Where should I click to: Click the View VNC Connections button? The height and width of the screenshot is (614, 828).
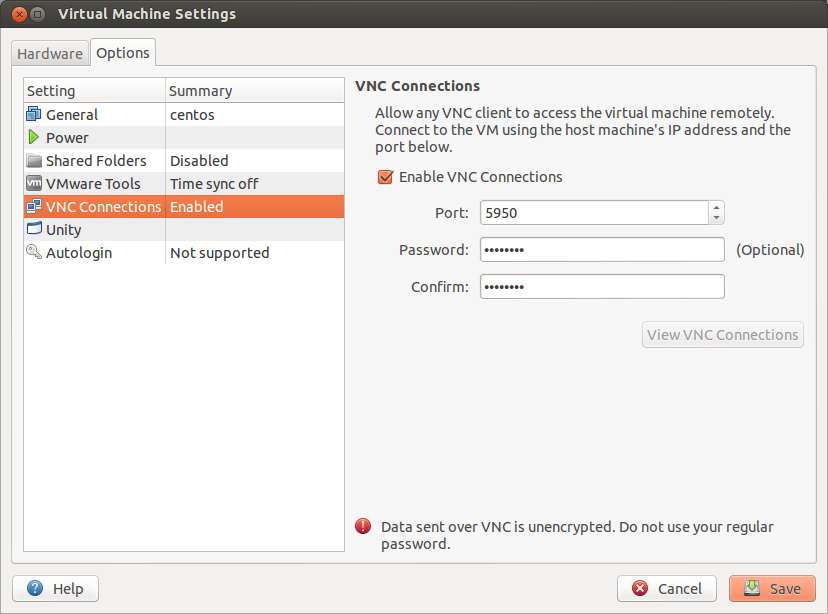(x=722, y=335)
